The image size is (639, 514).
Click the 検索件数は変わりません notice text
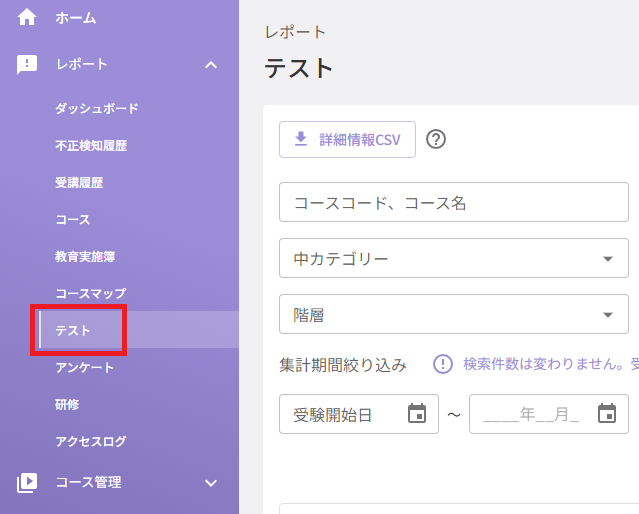[x=551, y=364]
